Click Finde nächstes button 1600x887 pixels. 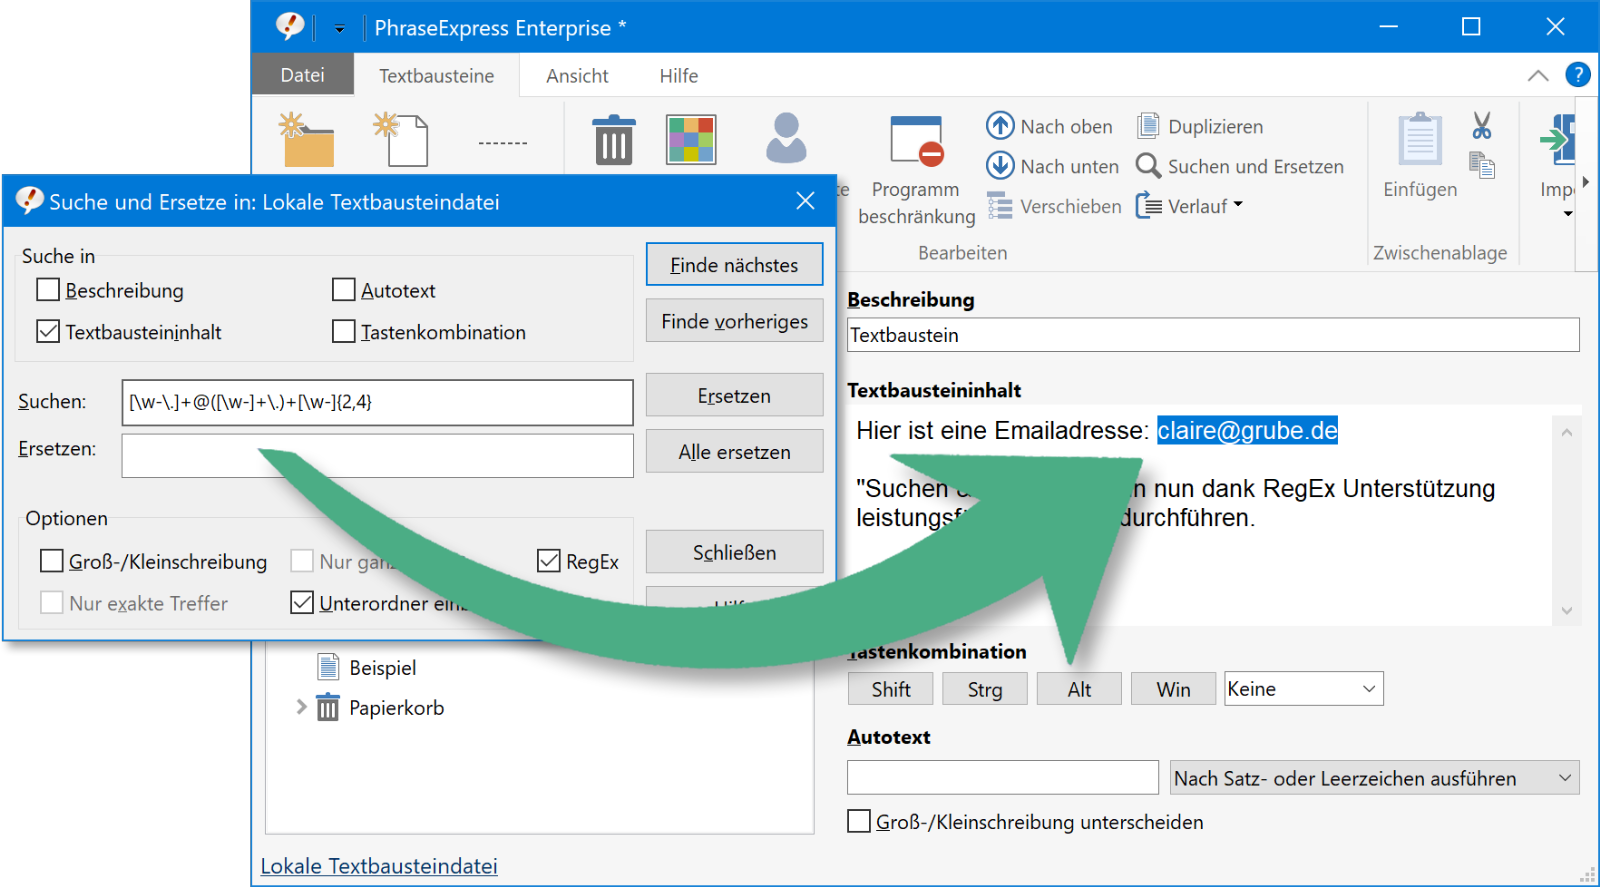[x=735, y=264]
